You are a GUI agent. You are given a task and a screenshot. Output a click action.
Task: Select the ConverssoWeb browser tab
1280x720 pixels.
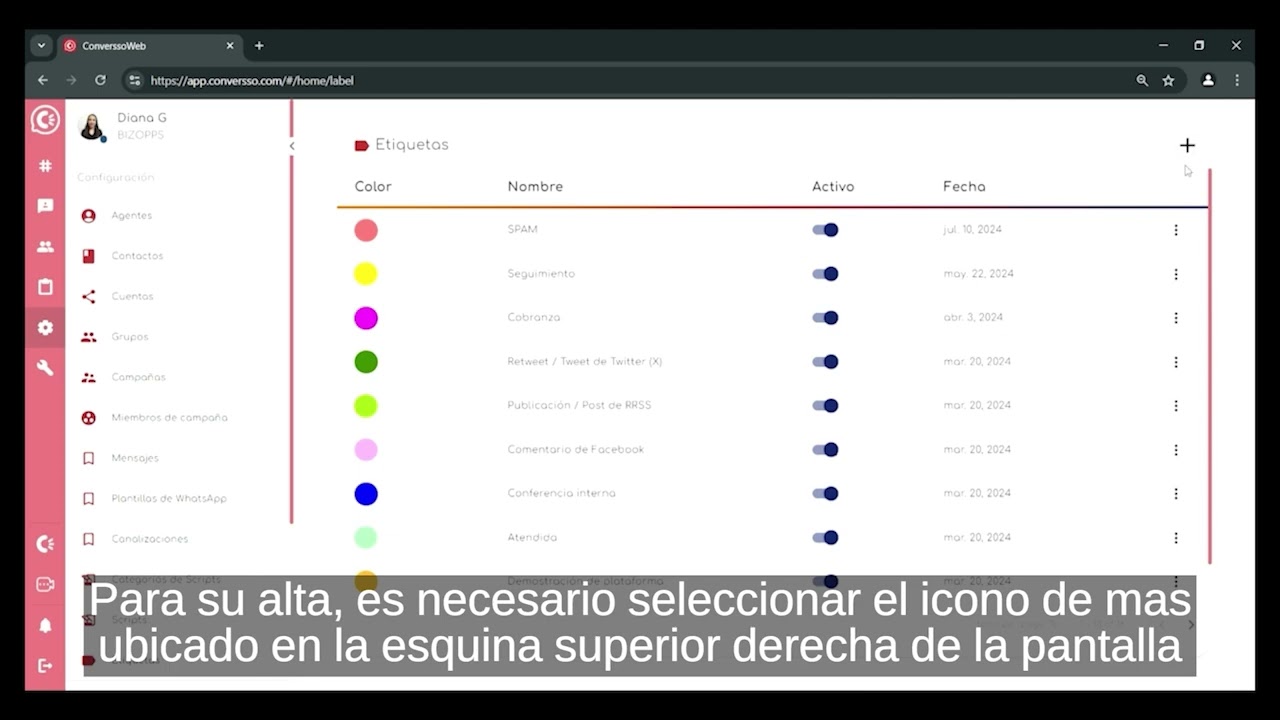click(150, 46)
